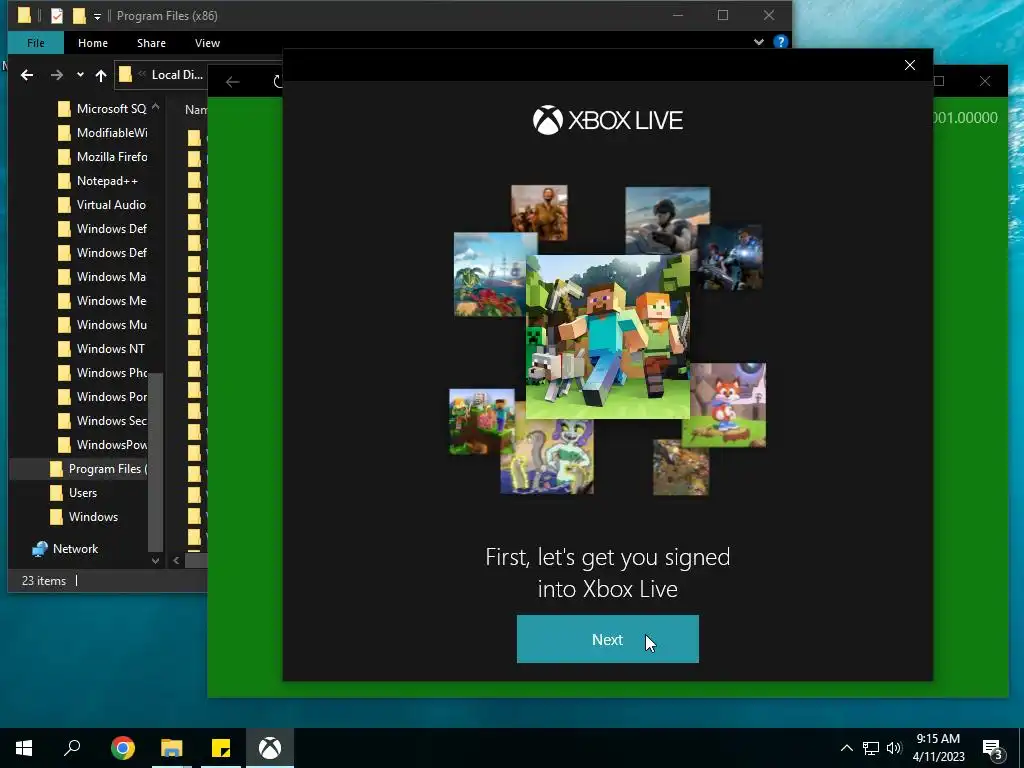Click the Local Disk address bar breadcrumb

click(177, 75)
